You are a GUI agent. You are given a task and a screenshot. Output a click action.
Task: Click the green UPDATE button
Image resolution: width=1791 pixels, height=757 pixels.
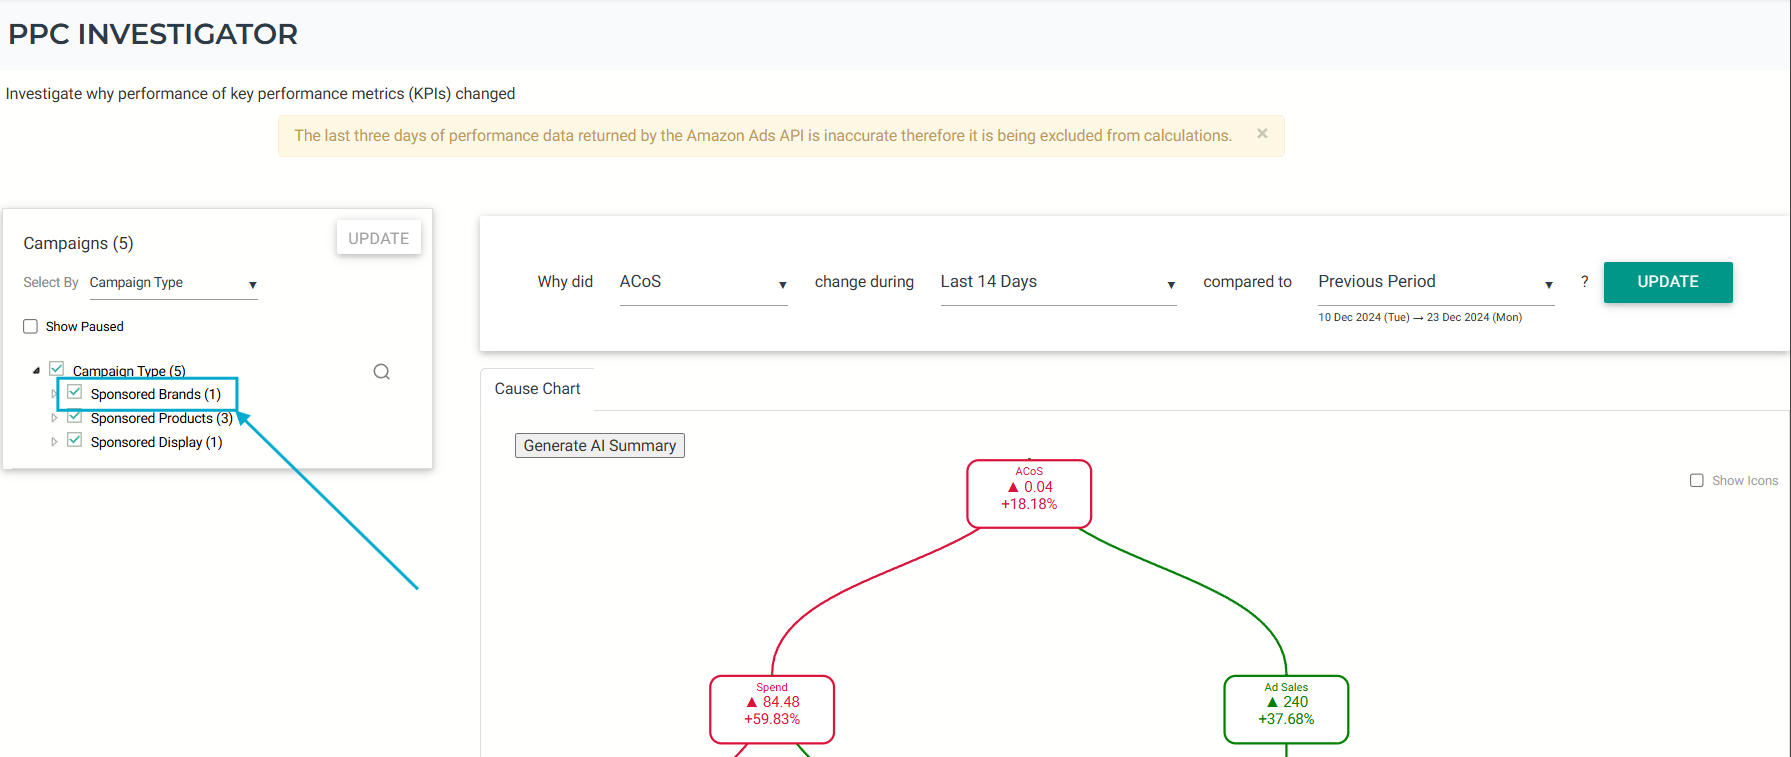click(x=1668, y=282)
